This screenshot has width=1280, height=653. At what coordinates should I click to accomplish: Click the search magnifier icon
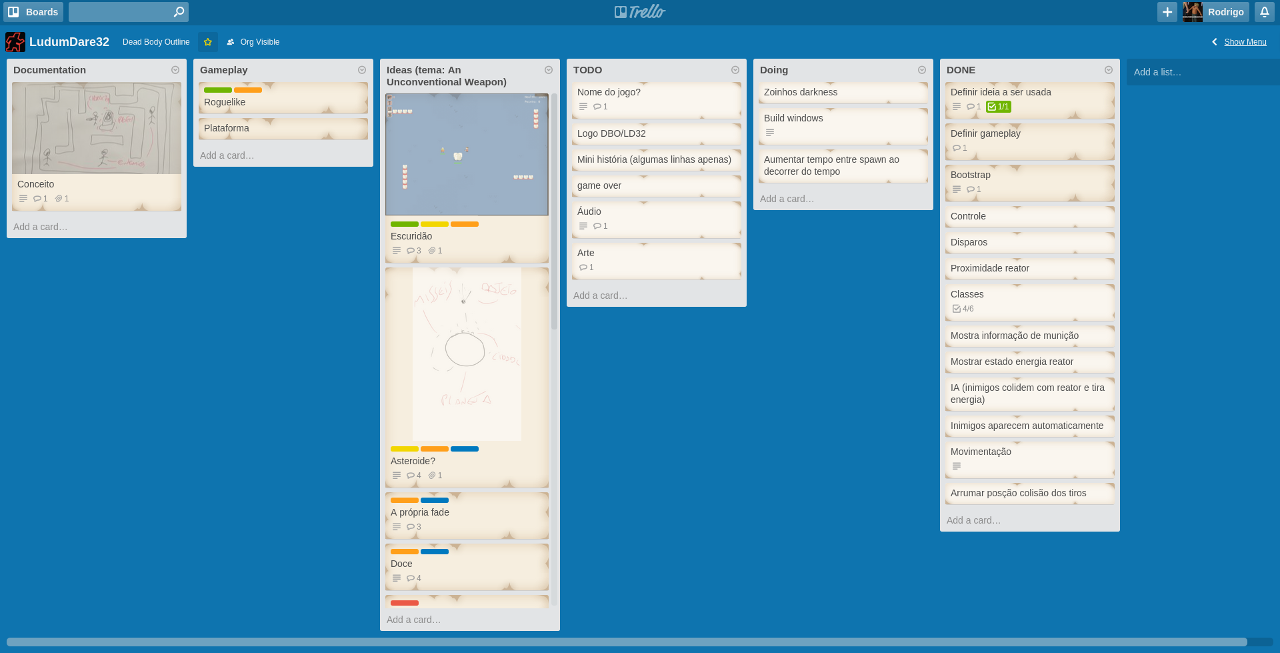(x=178, y=12)
